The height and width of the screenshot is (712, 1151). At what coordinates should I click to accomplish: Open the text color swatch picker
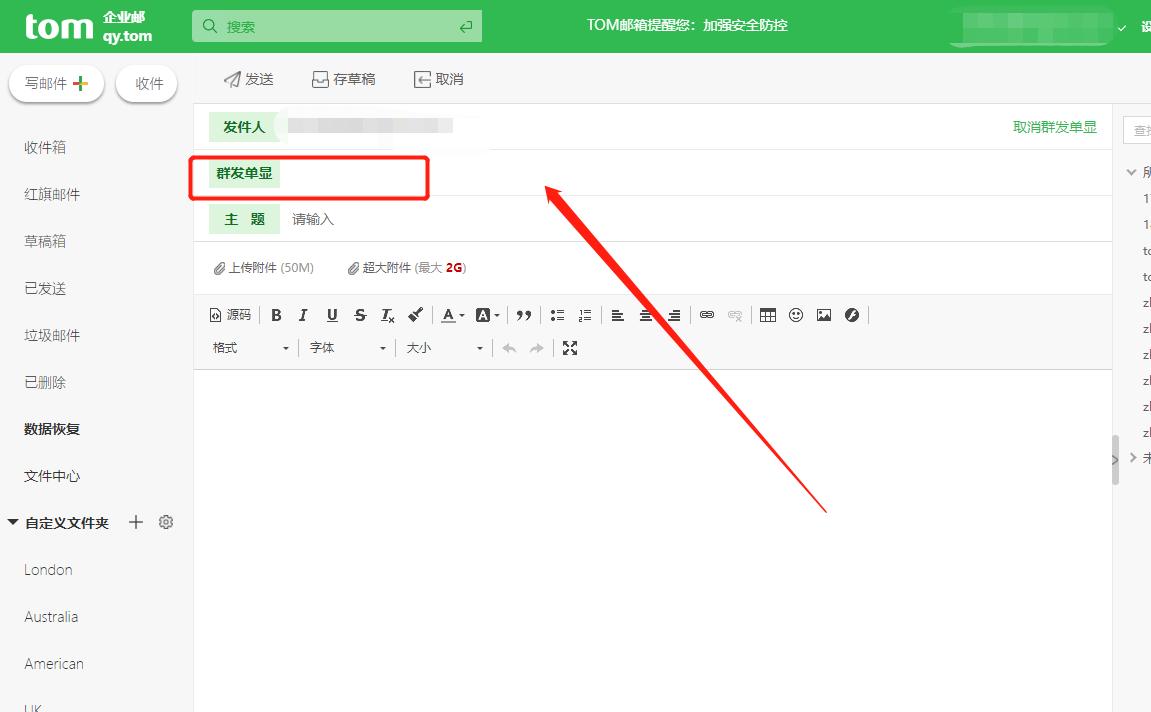(x=448, y=314)
